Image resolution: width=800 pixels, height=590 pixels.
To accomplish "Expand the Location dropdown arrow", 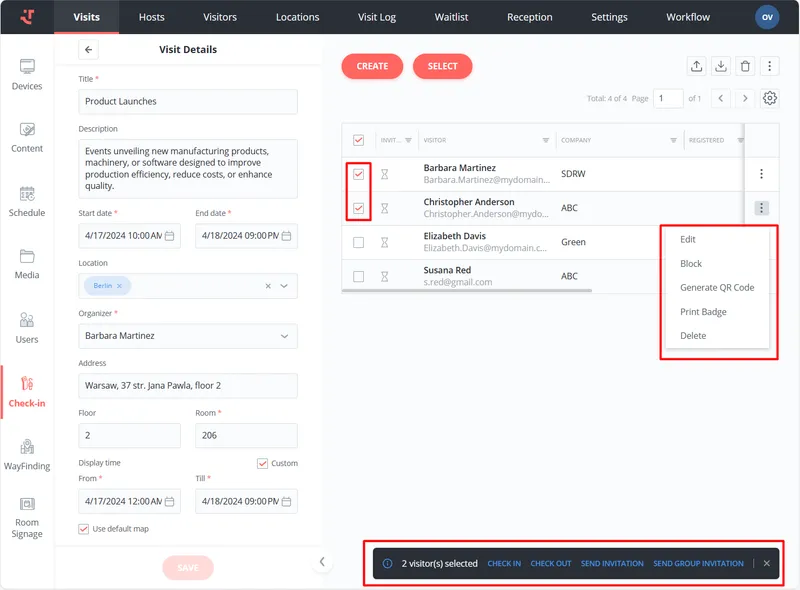I will point(284,286).
